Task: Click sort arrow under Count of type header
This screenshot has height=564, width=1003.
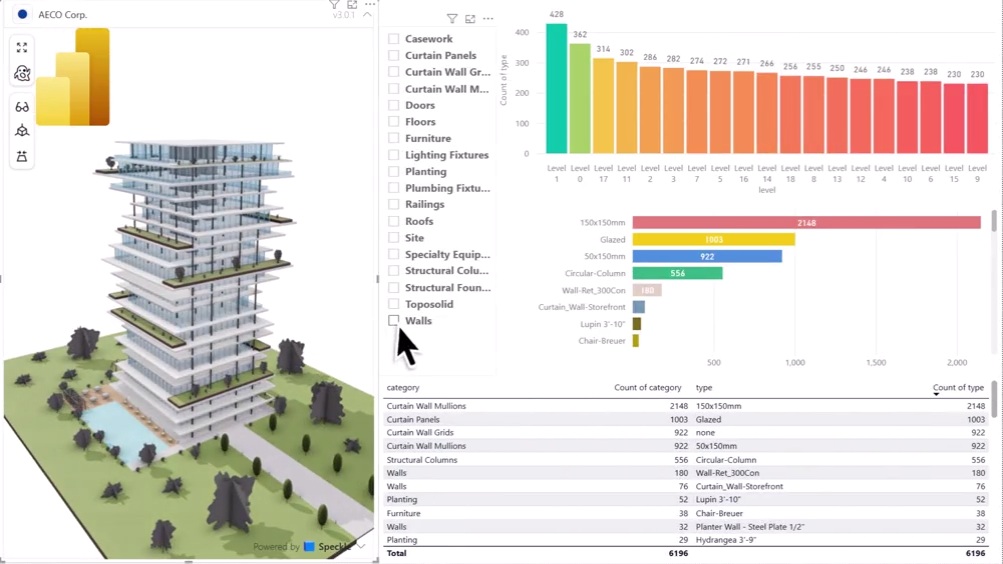Action: 936,395
